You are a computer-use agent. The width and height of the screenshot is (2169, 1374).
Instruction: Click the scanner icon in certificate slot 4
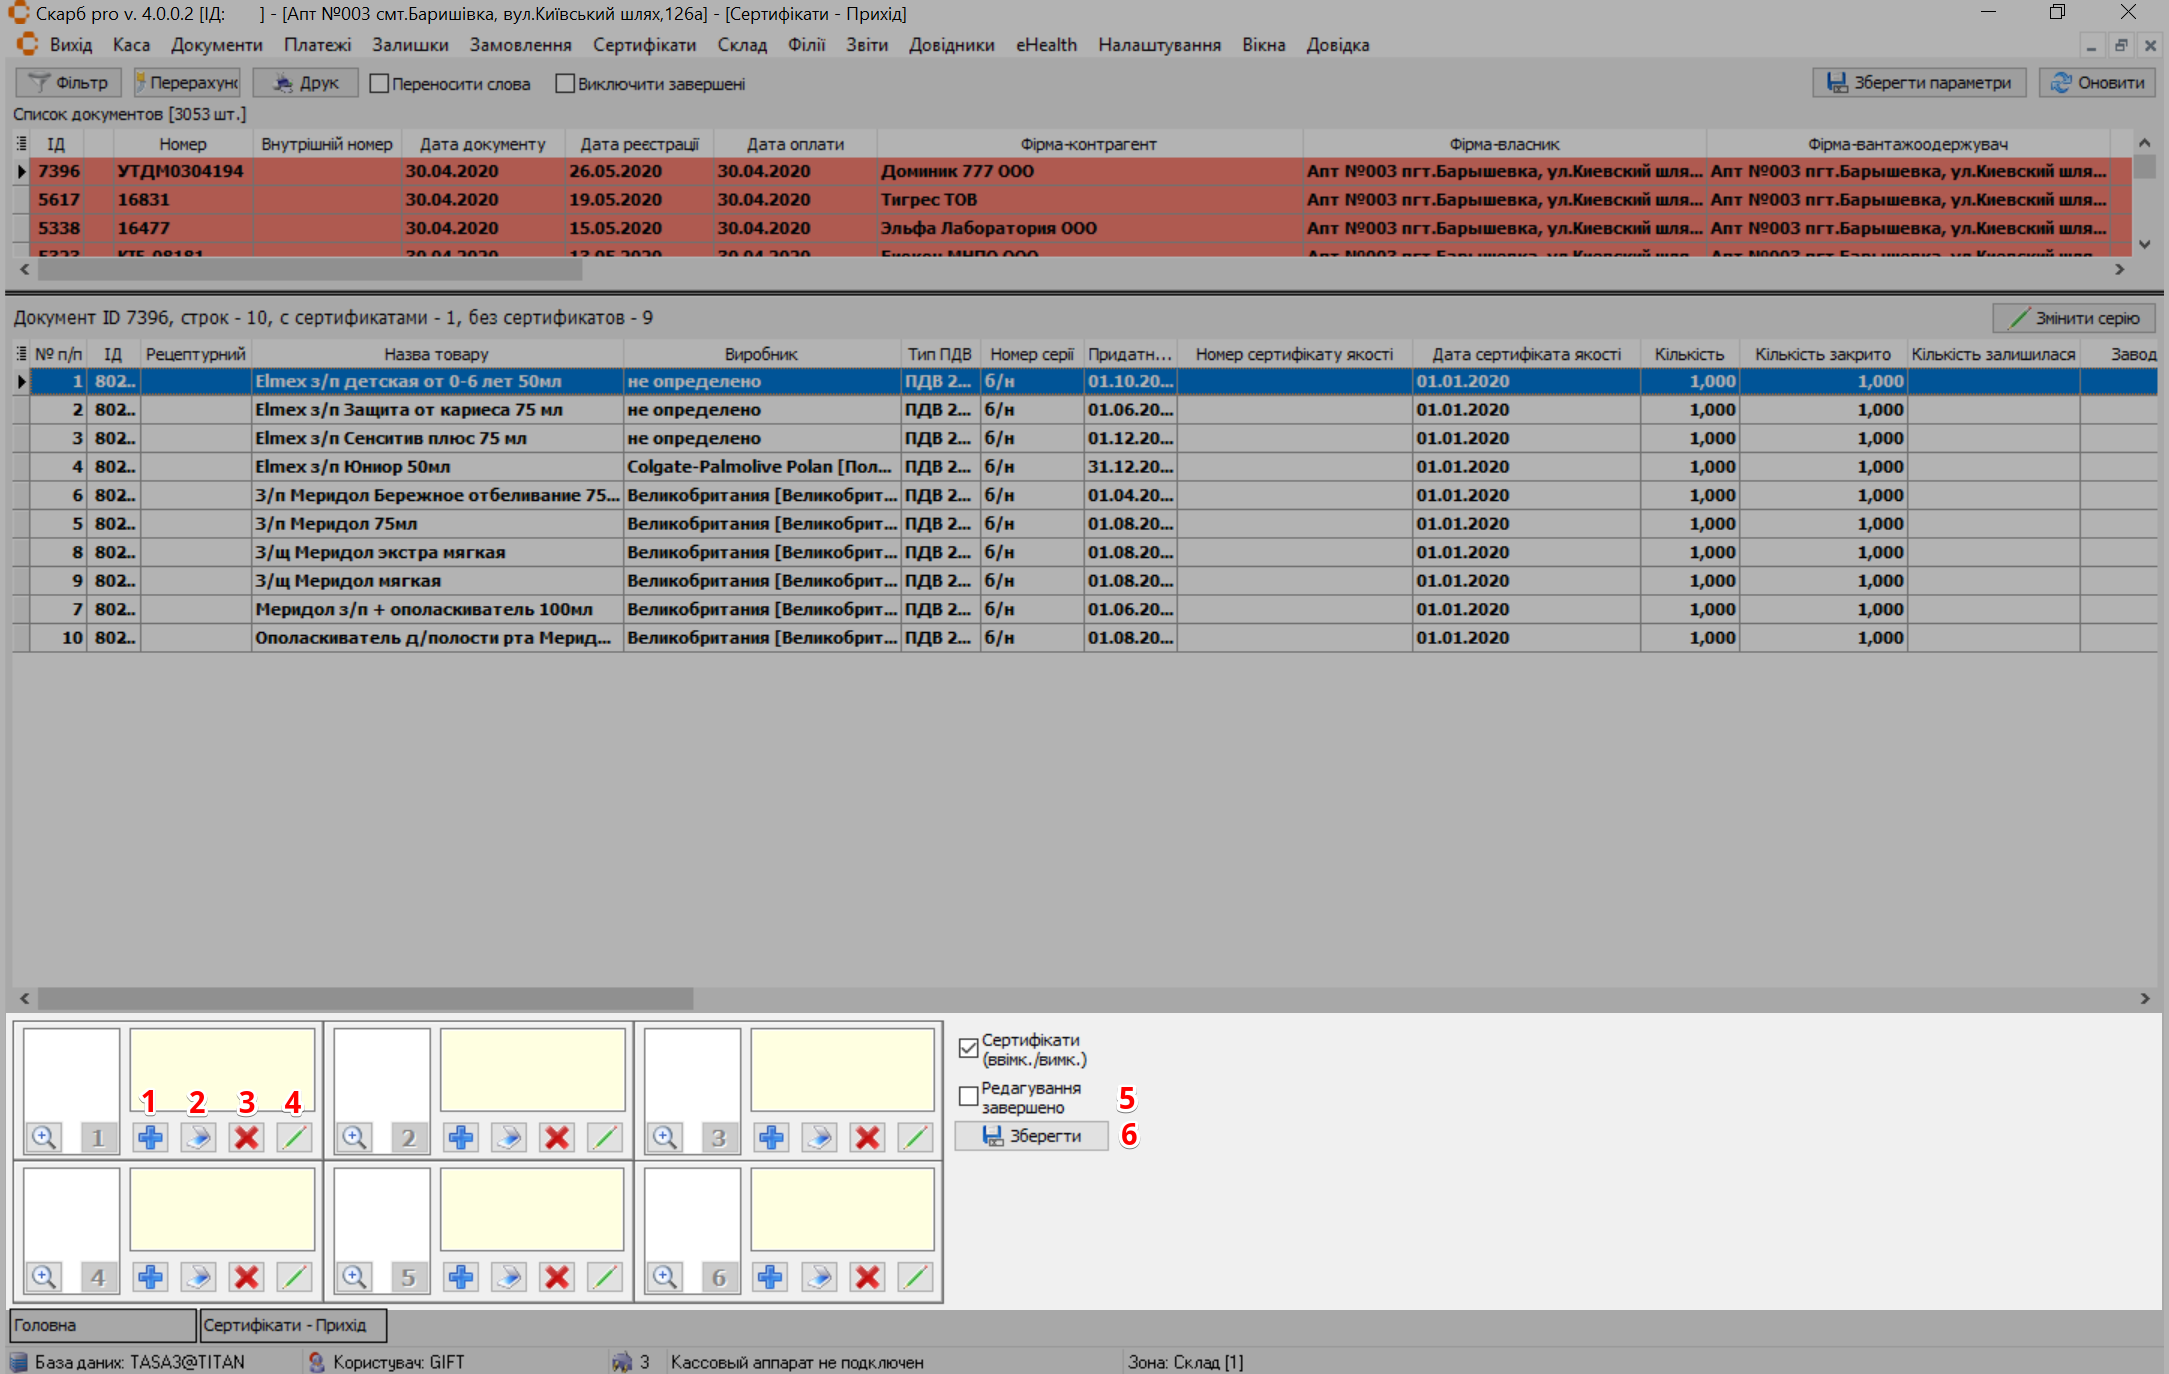(198, 1277)
